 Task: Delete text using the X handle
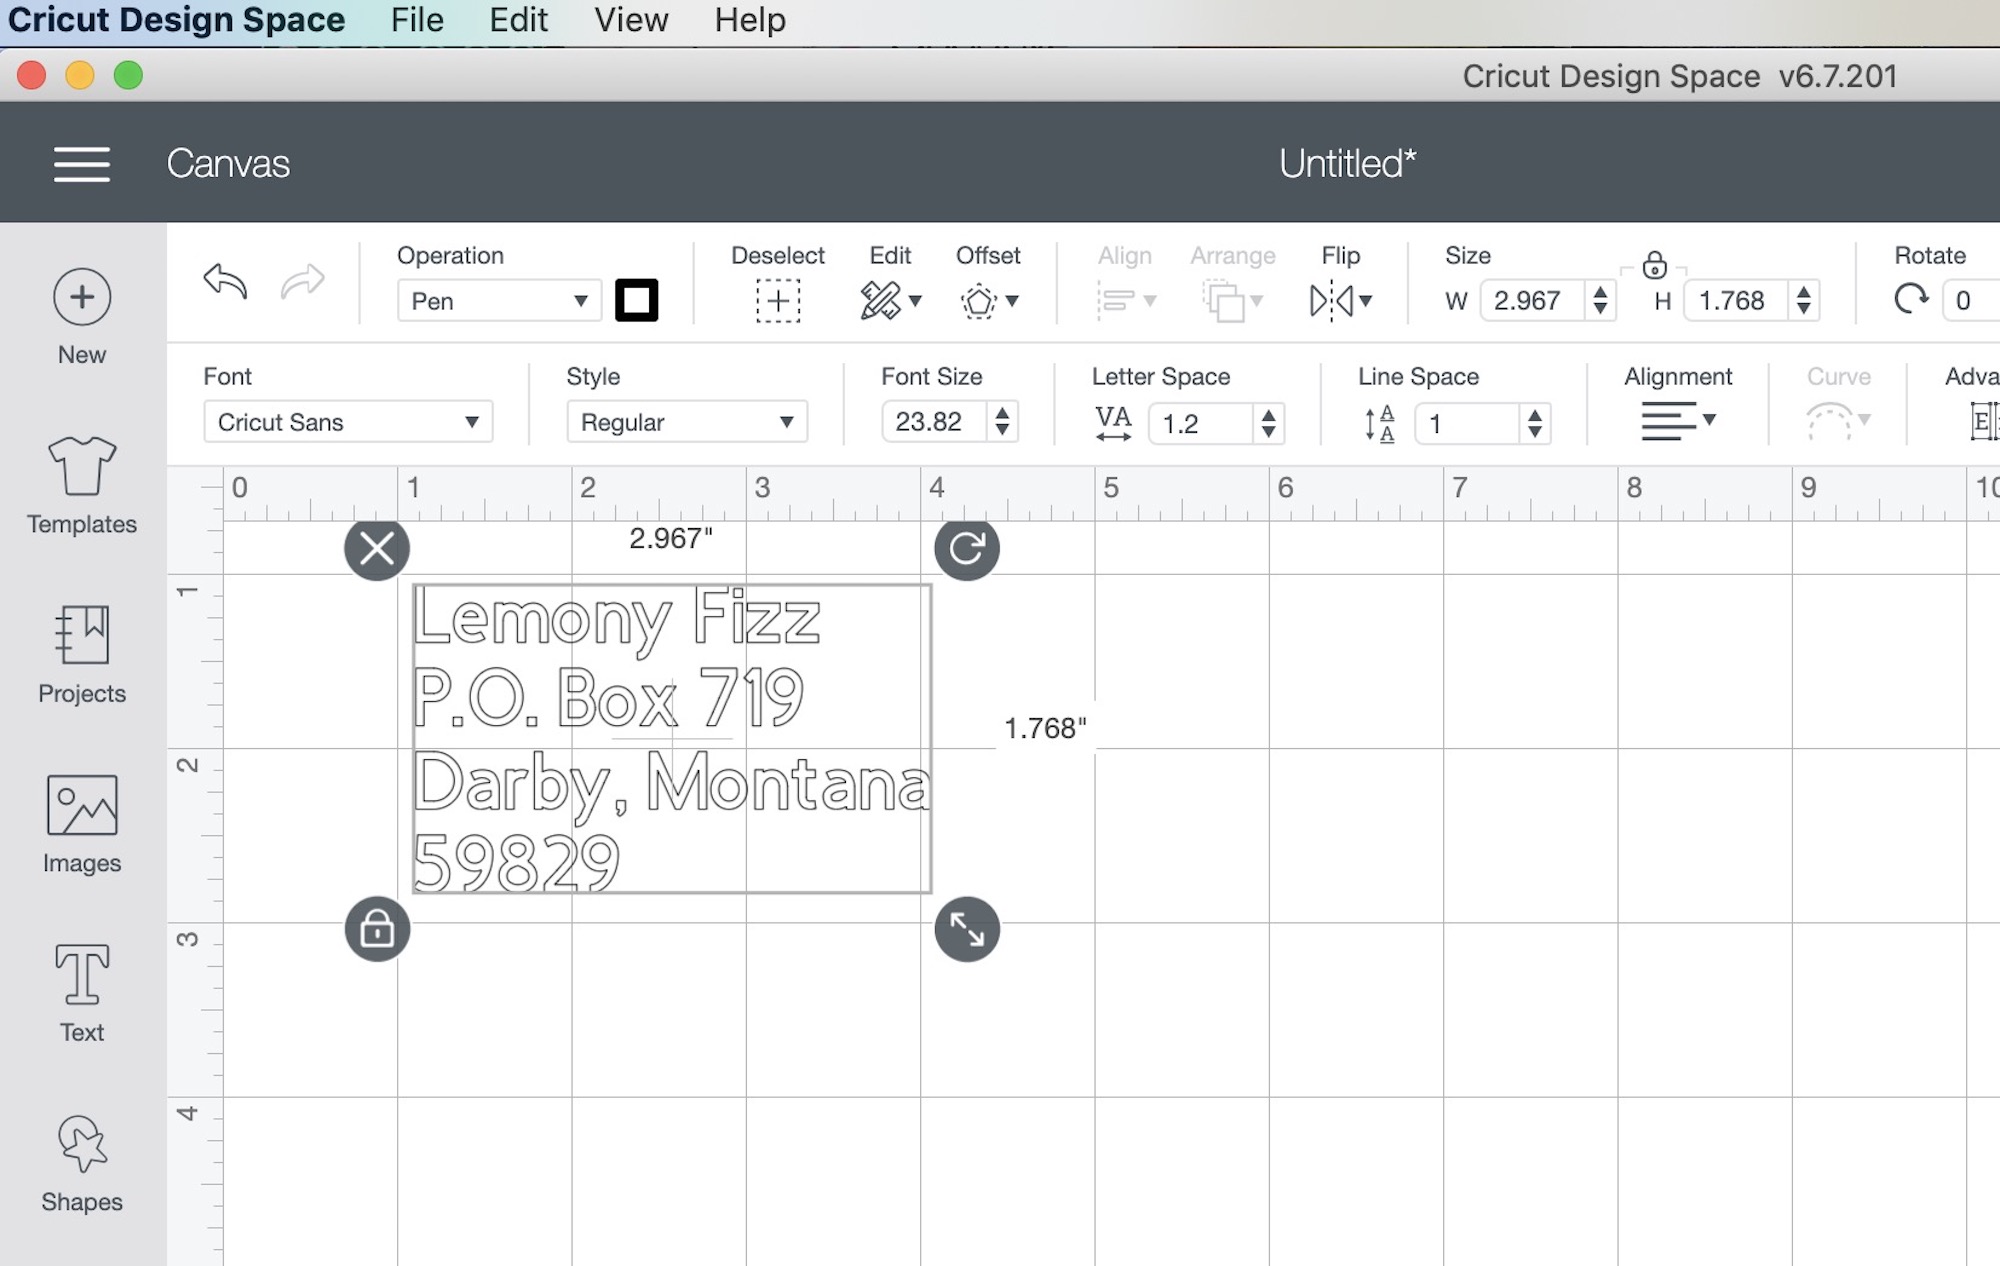pos(377,548)
